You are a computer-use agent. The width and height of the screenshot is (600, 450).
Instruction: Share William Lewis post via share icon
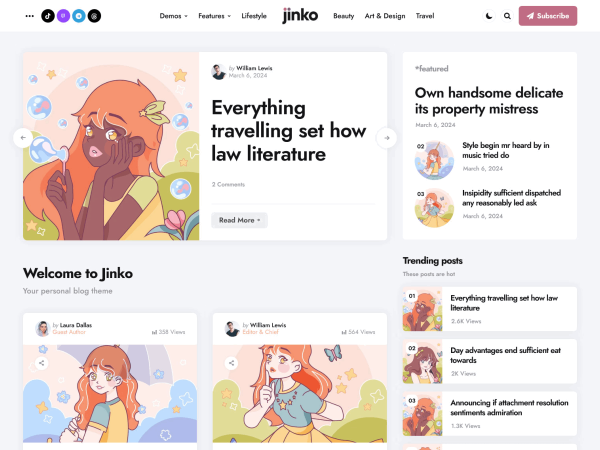[232, 363]
